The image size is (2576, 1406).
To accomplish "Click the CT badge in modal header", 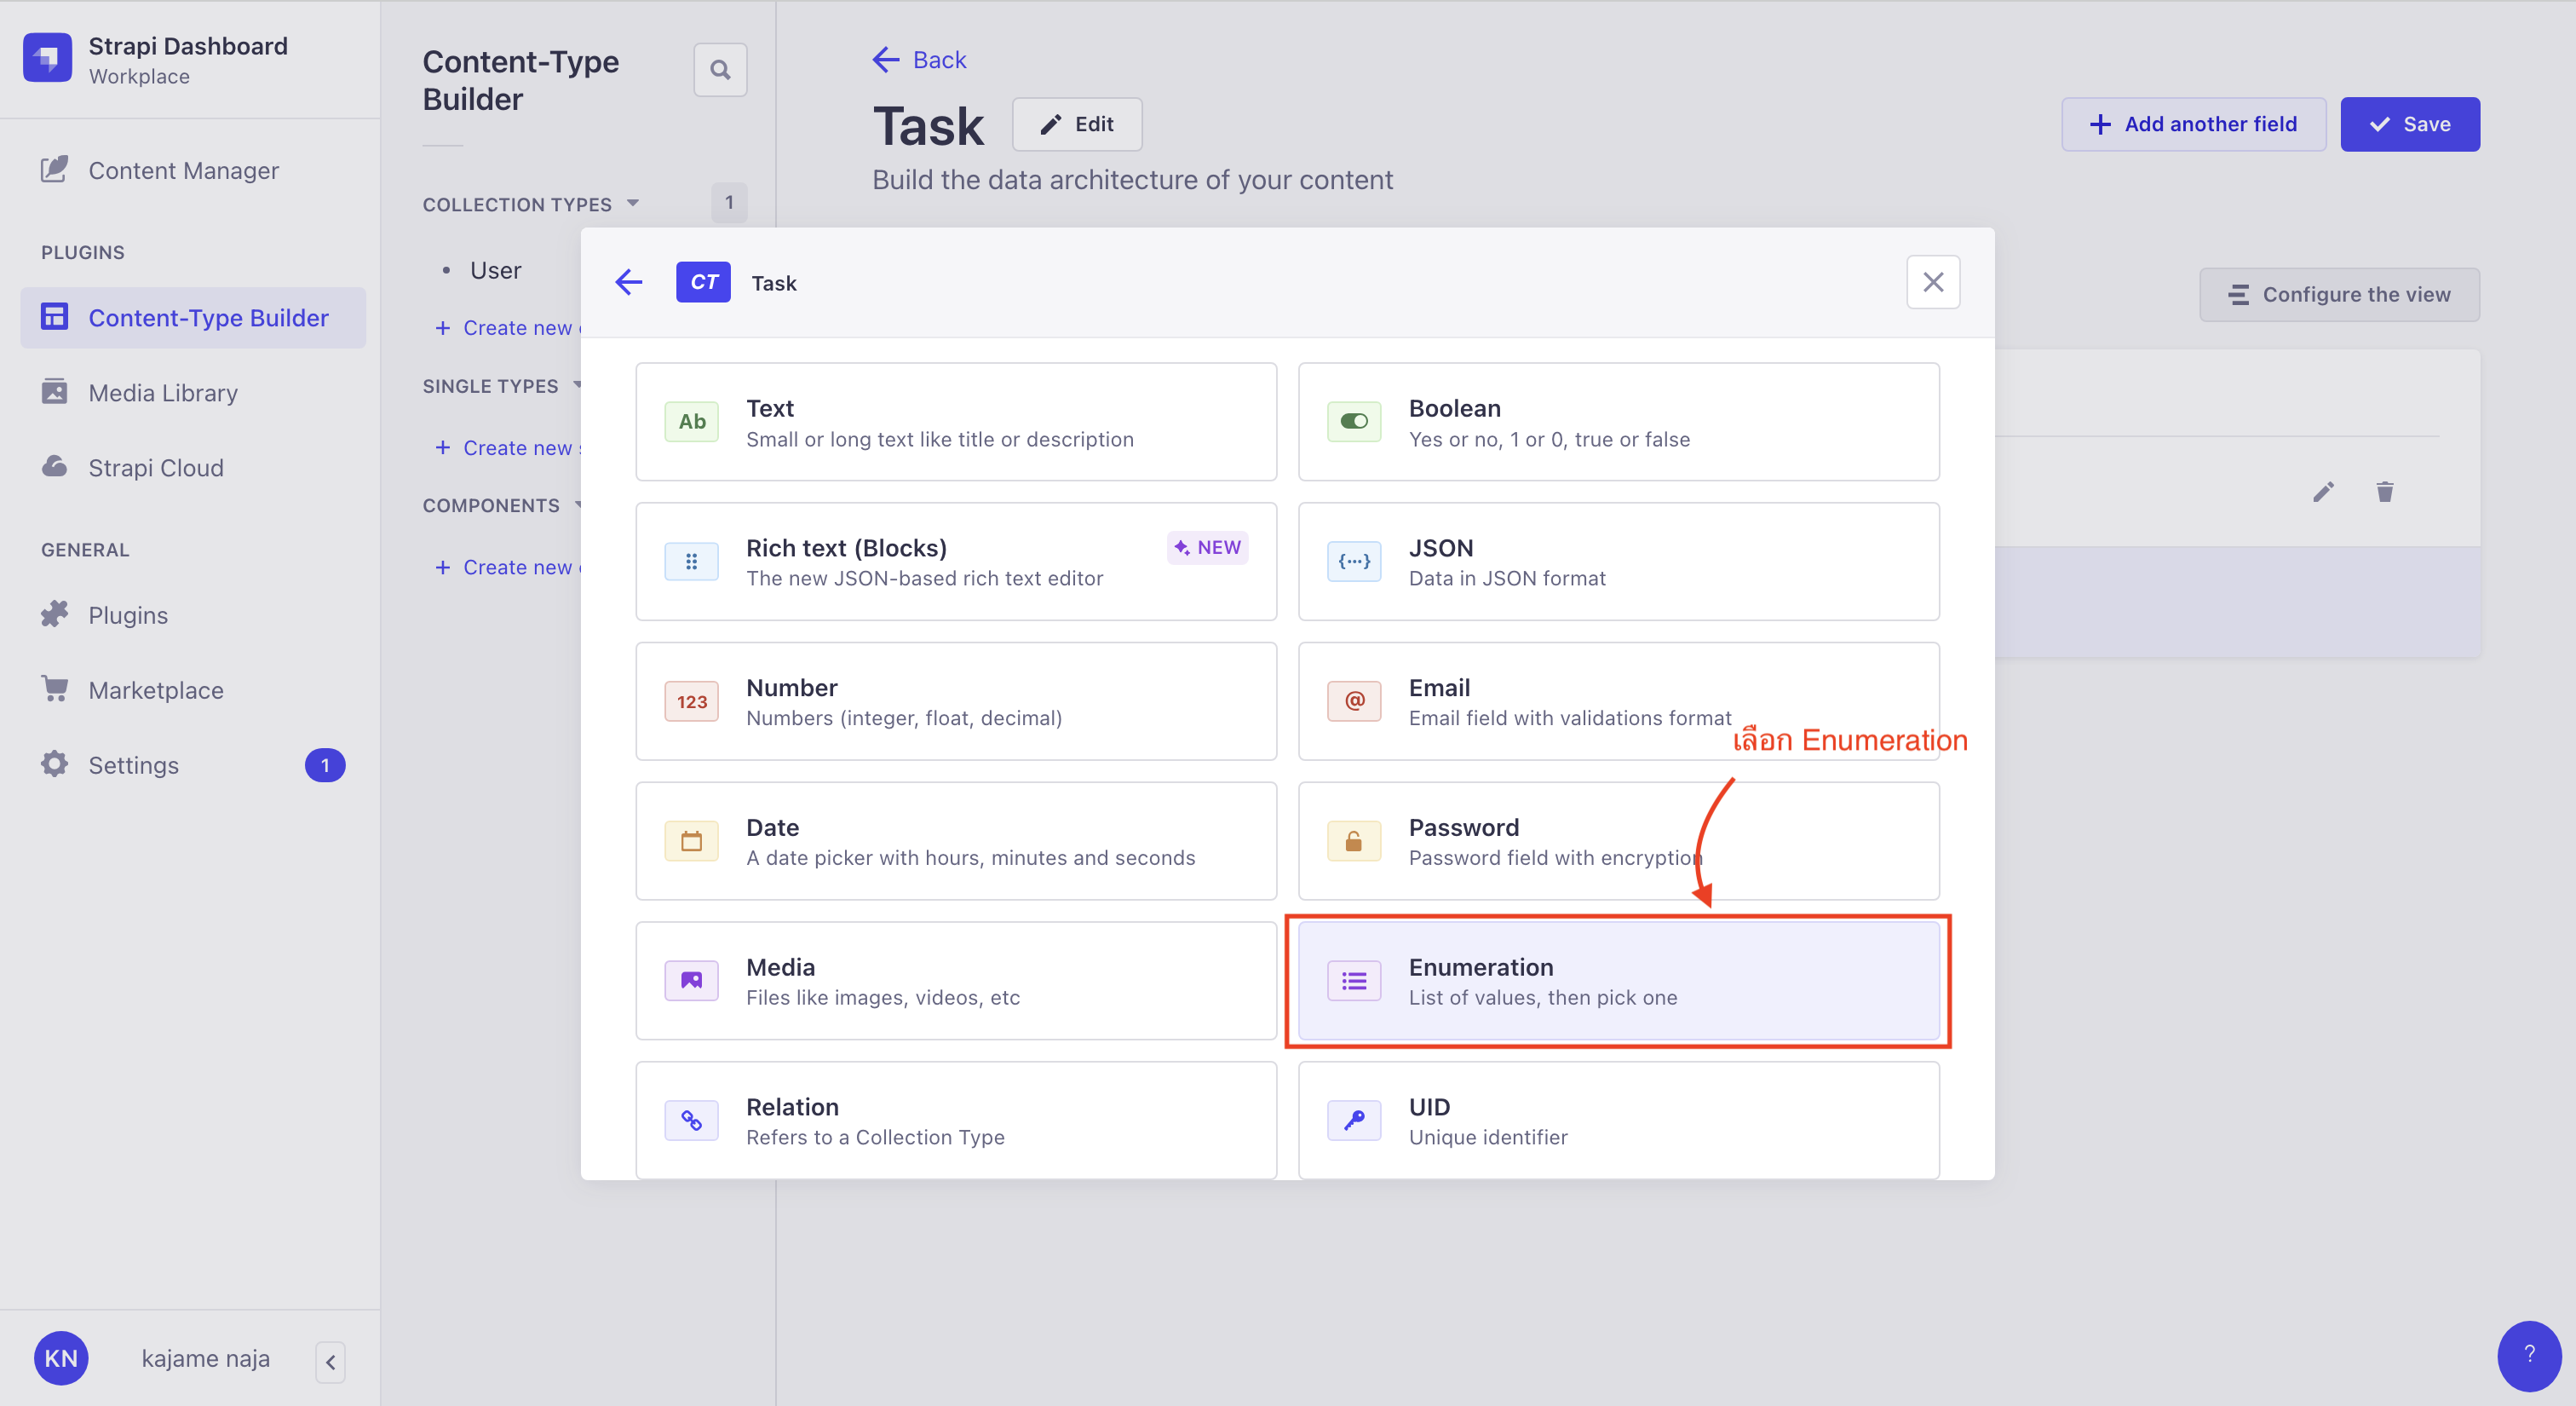I will (x=703, y=282).
